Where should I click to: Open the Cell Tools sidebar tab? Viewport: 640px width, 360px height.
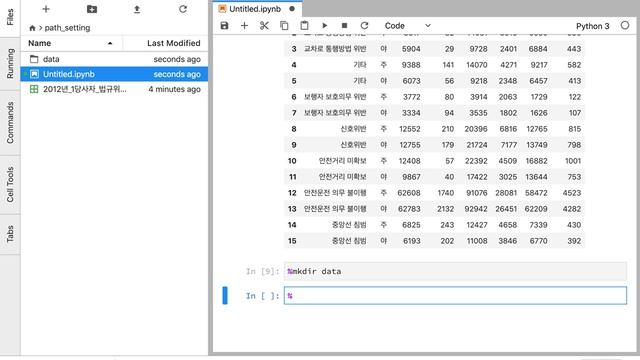[x=10, y=184]
